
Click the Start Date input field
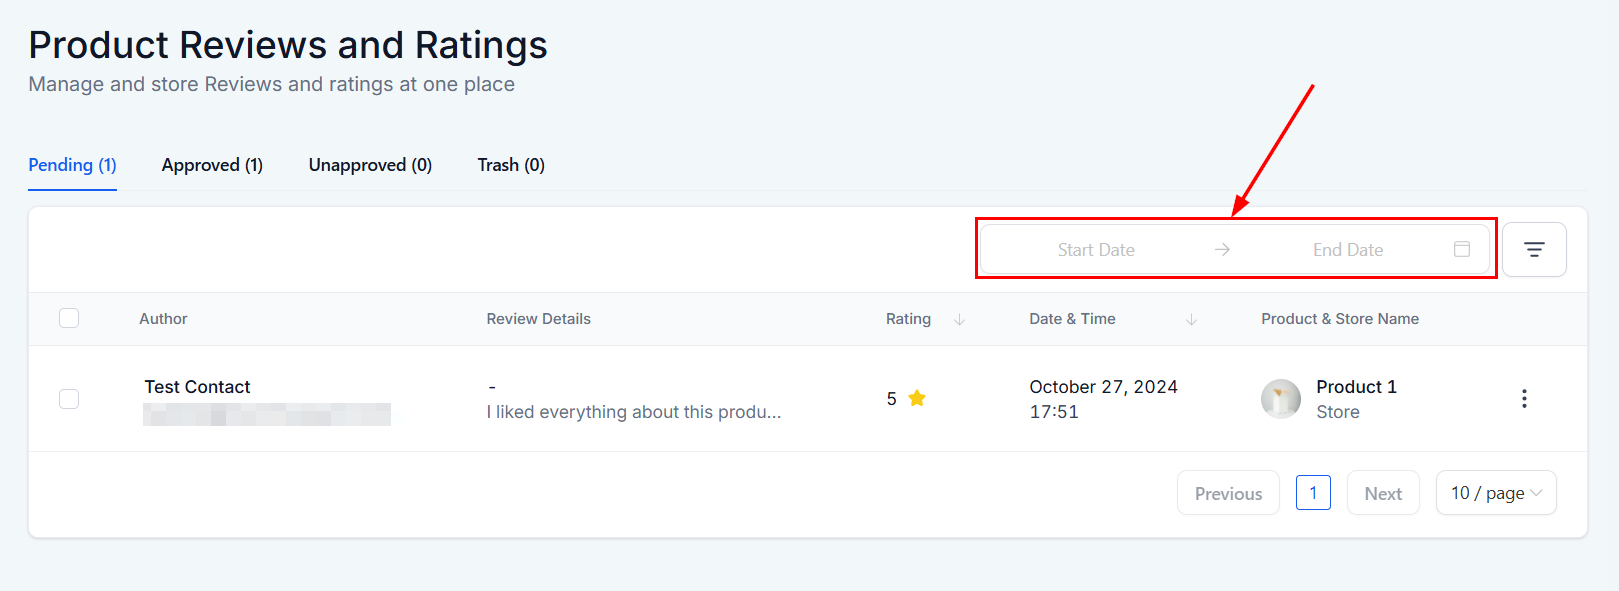1096,250
